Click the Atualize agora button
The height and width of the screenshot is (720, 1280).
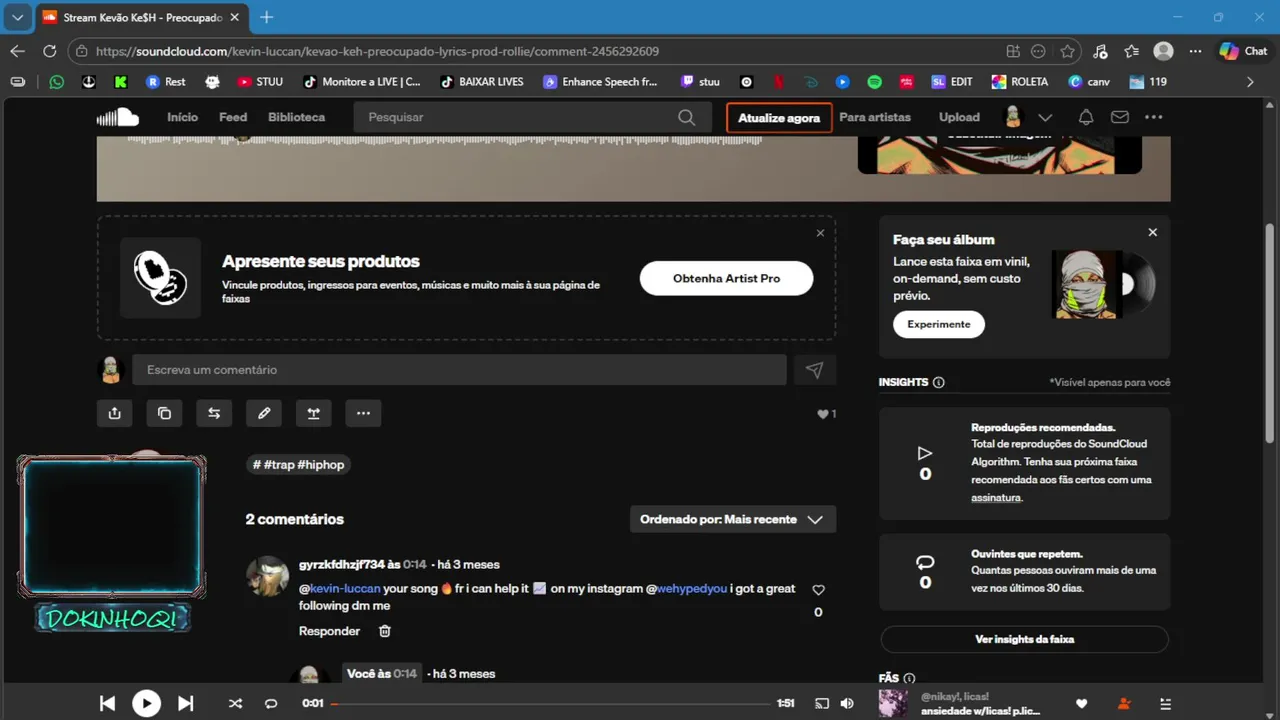pos(779,117)
